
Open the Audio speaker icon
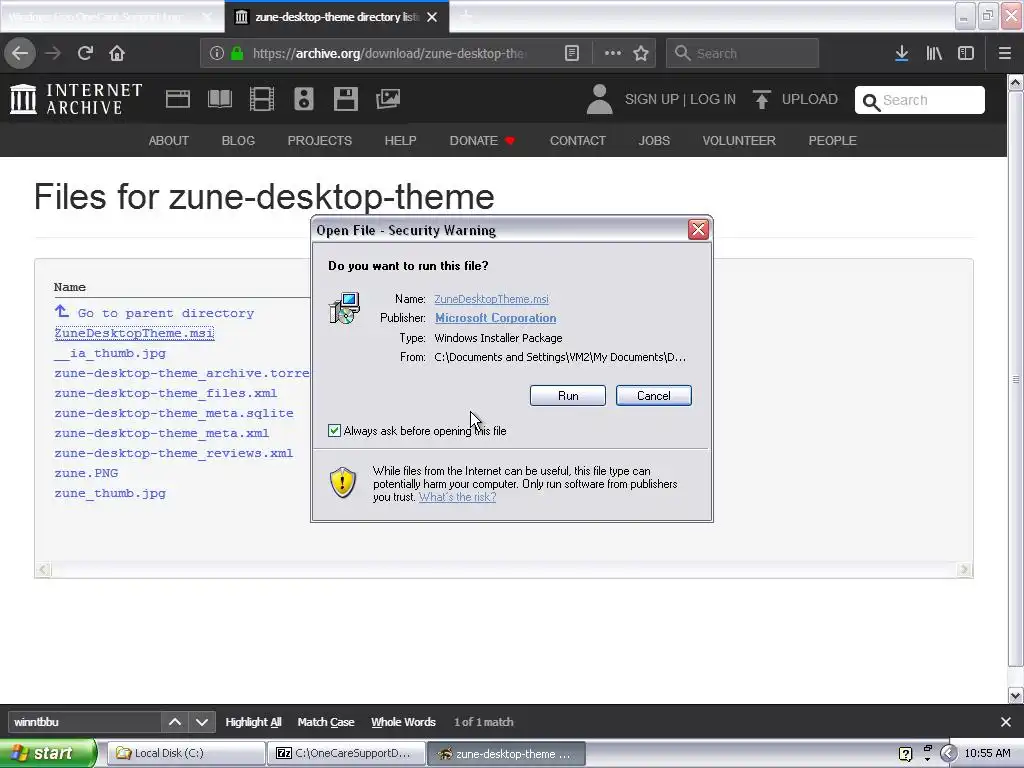[304, 99]
